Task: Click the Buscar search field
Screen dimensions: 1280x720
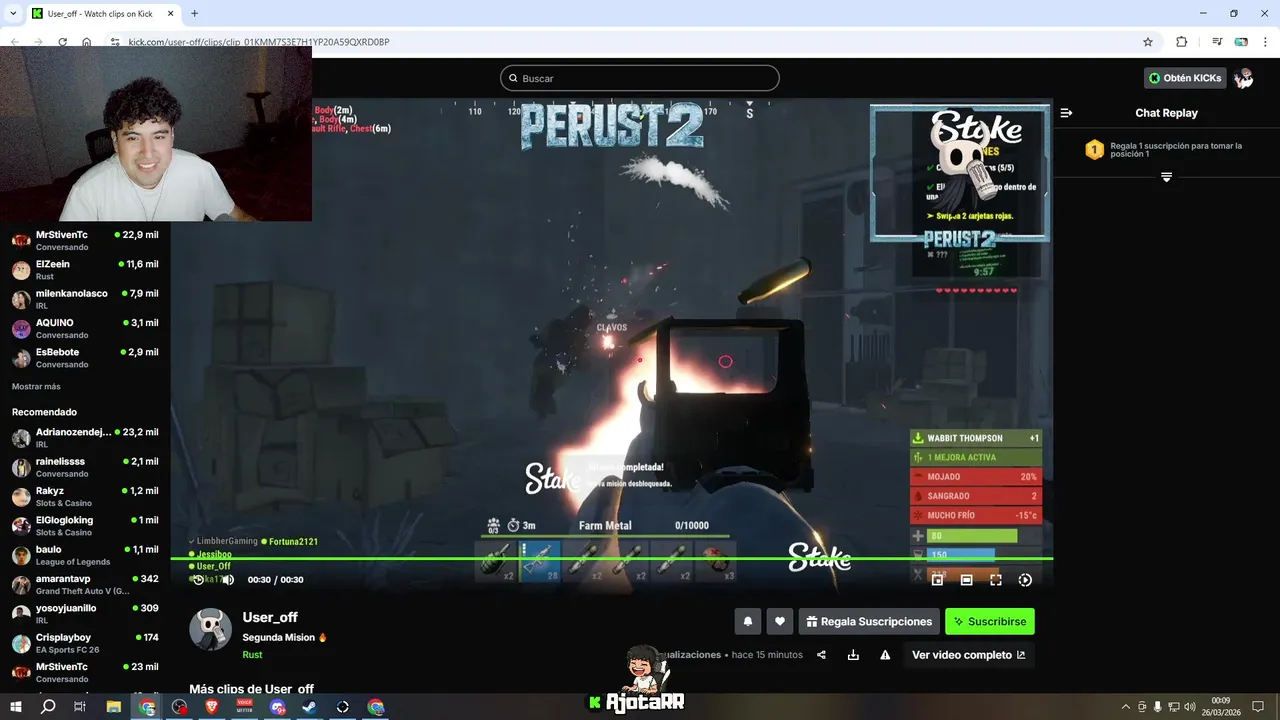Action: (x=640, y=78)
